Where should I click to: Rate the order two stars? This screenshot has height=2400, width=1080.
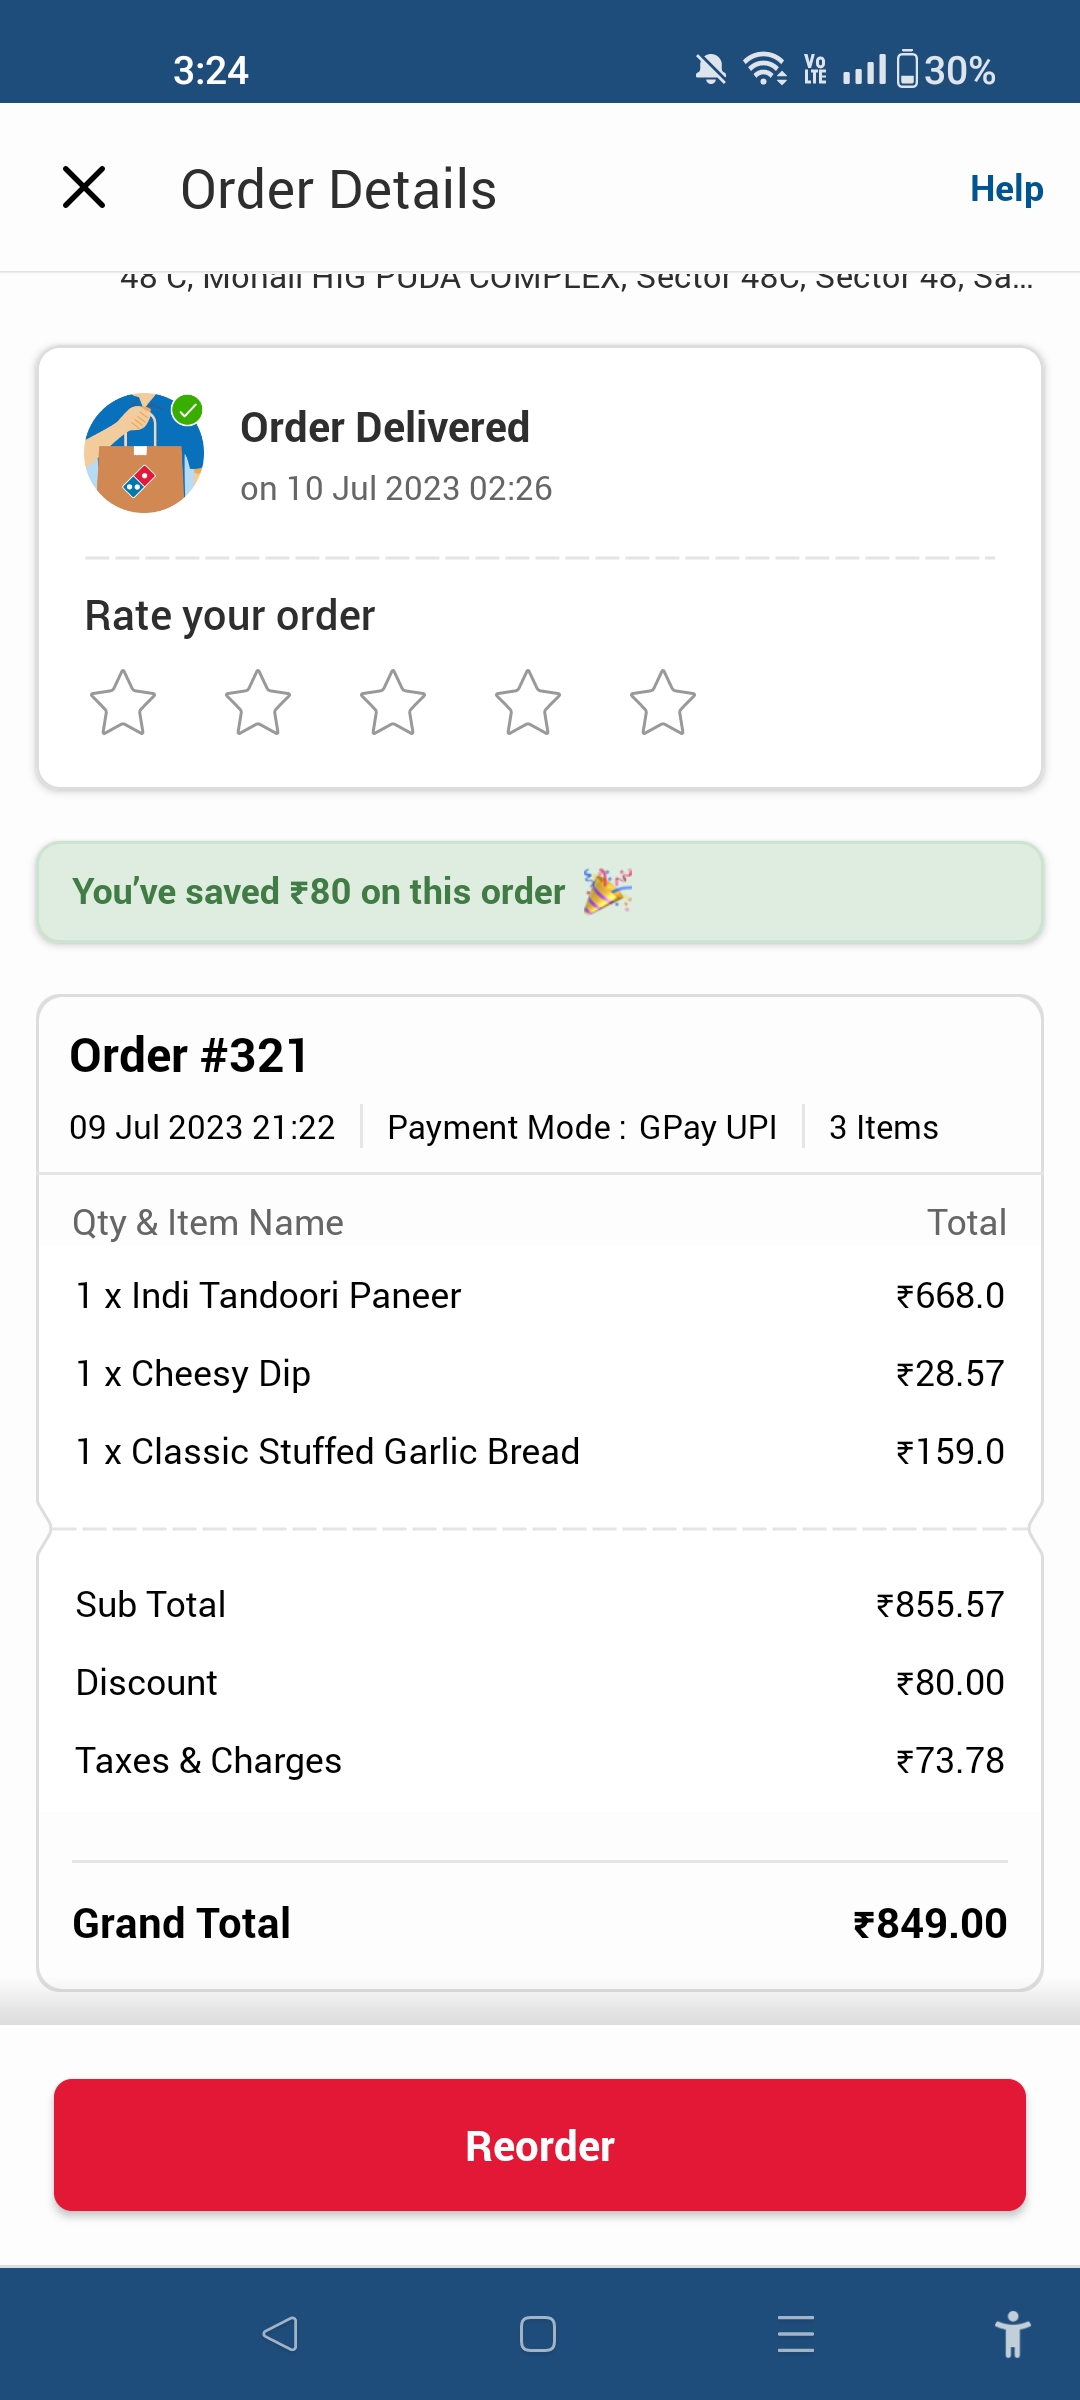pos(258,703)
